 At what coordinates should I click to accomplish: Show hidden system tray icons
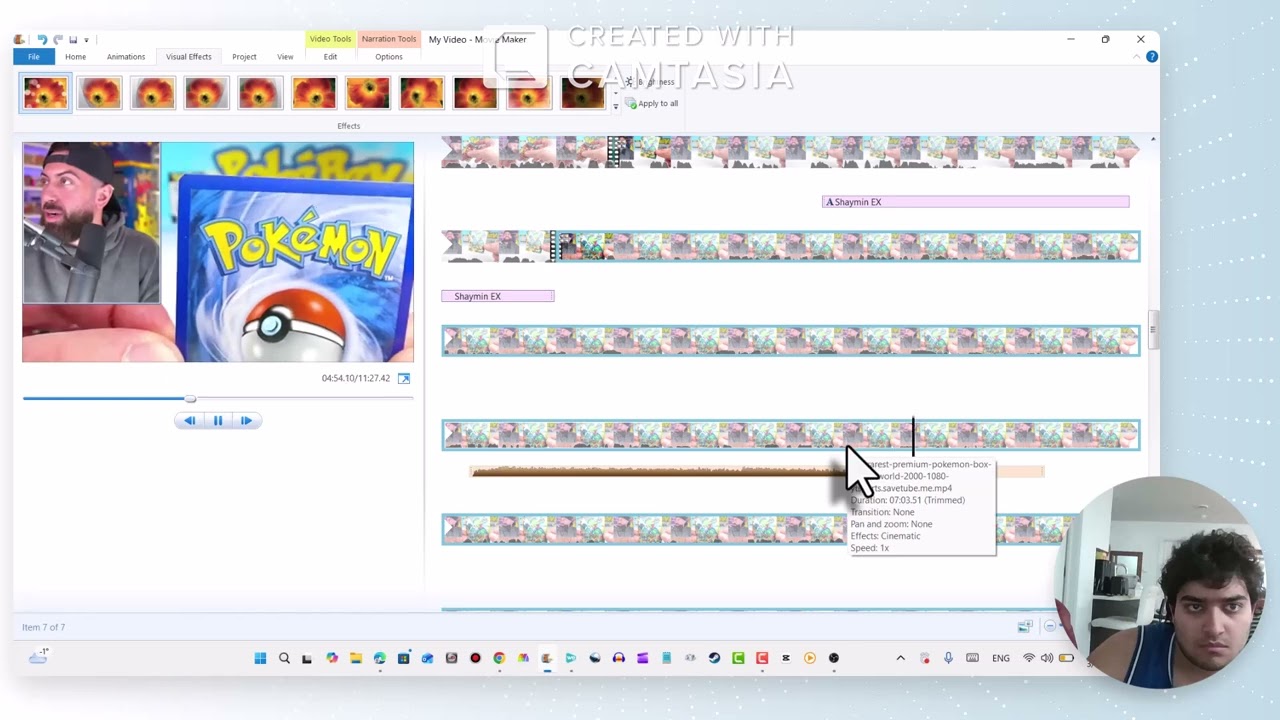(x=900, y=658)
